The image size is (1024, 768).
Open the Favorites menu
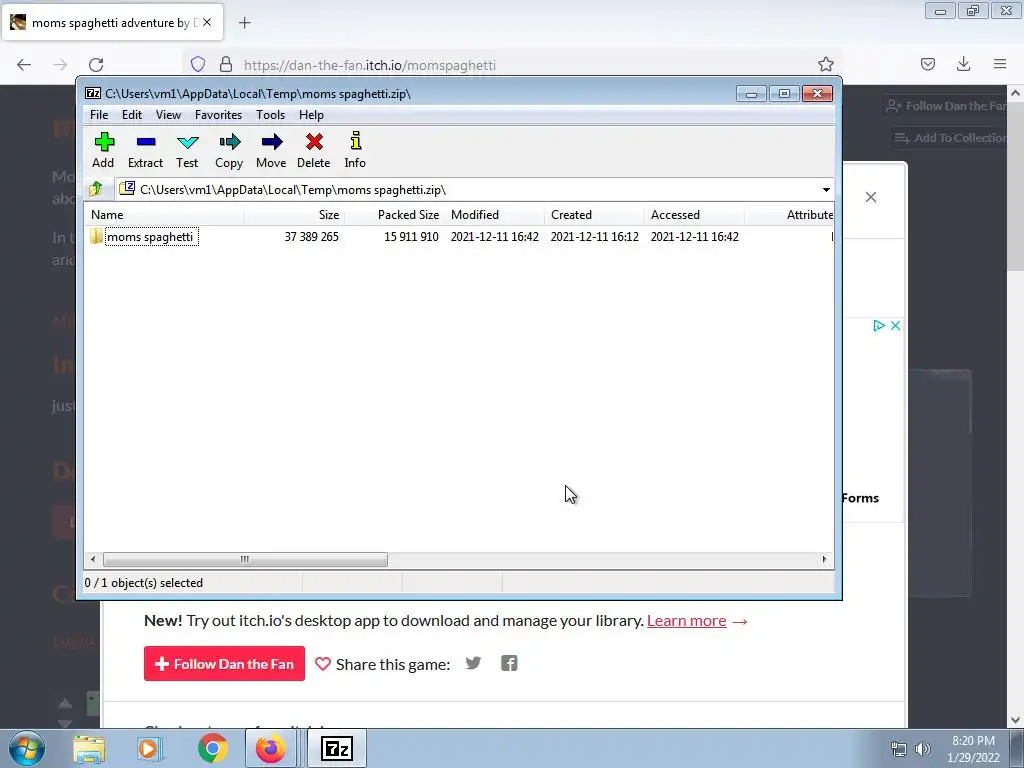click(x=218, y=115)
